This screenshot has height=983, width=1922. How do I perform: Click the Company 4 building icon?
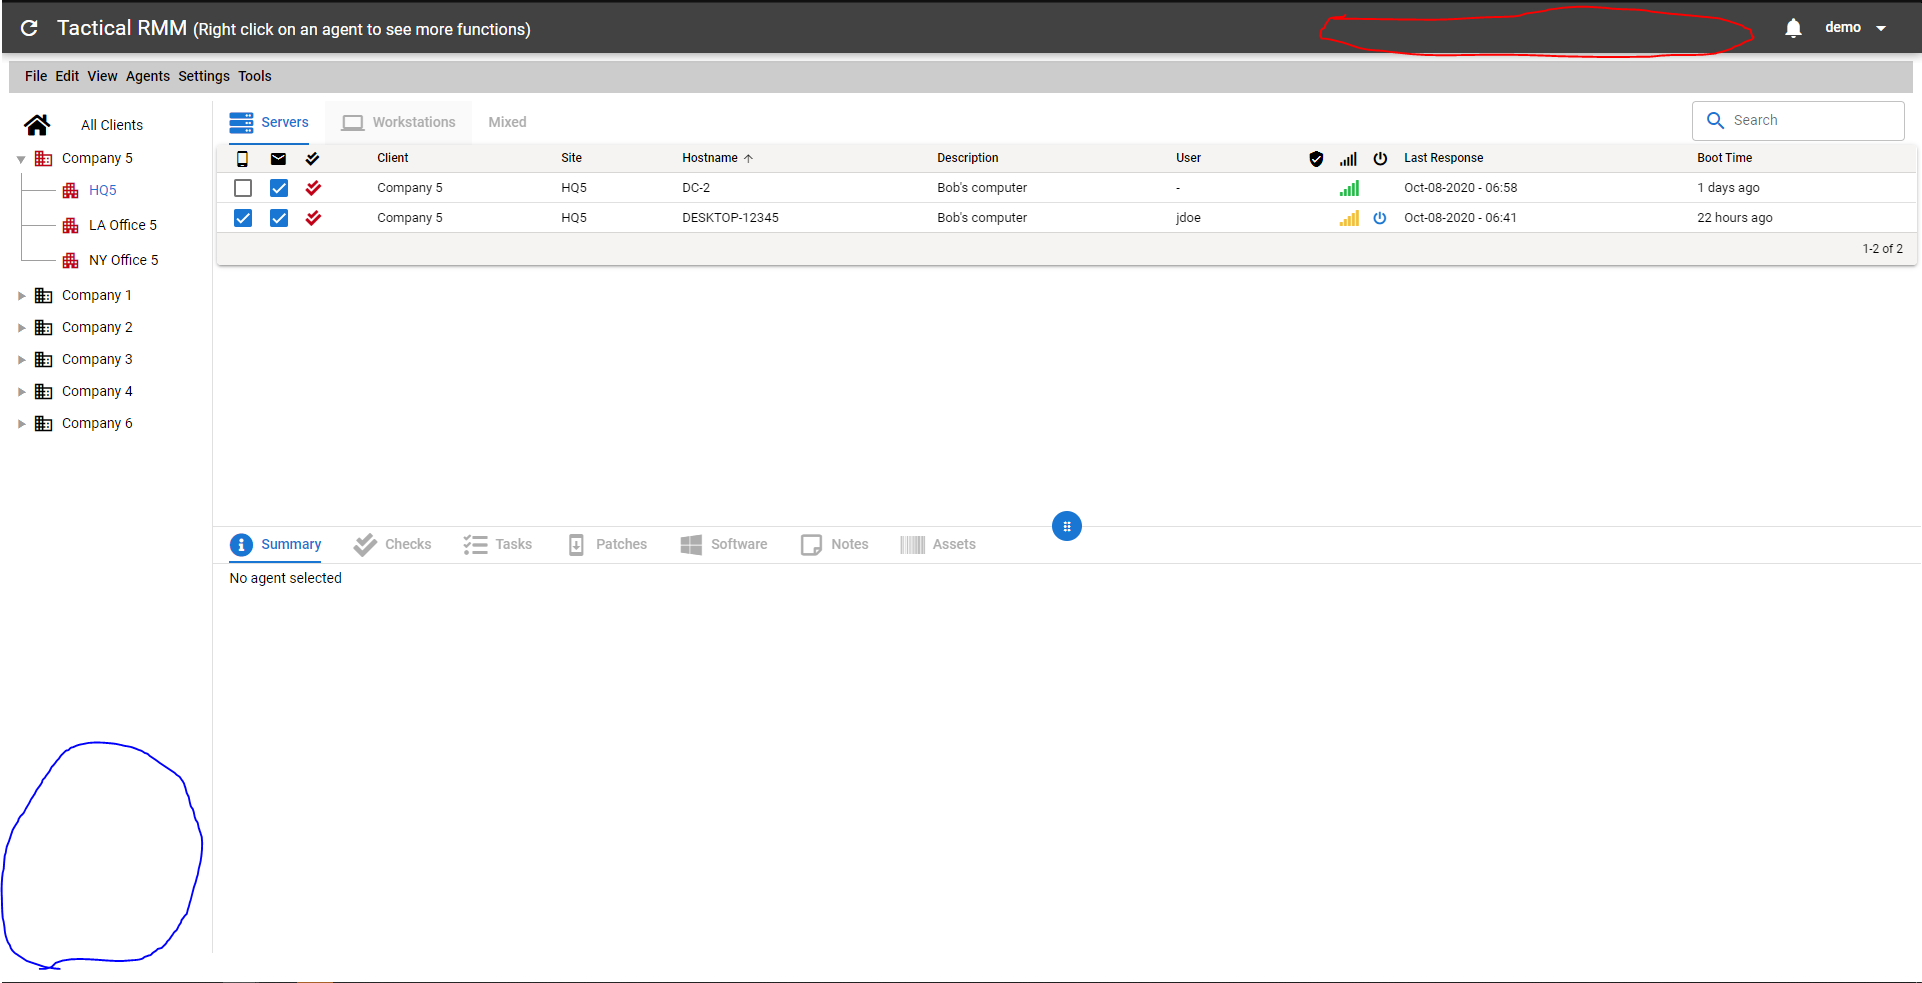[x=44, y=391]
